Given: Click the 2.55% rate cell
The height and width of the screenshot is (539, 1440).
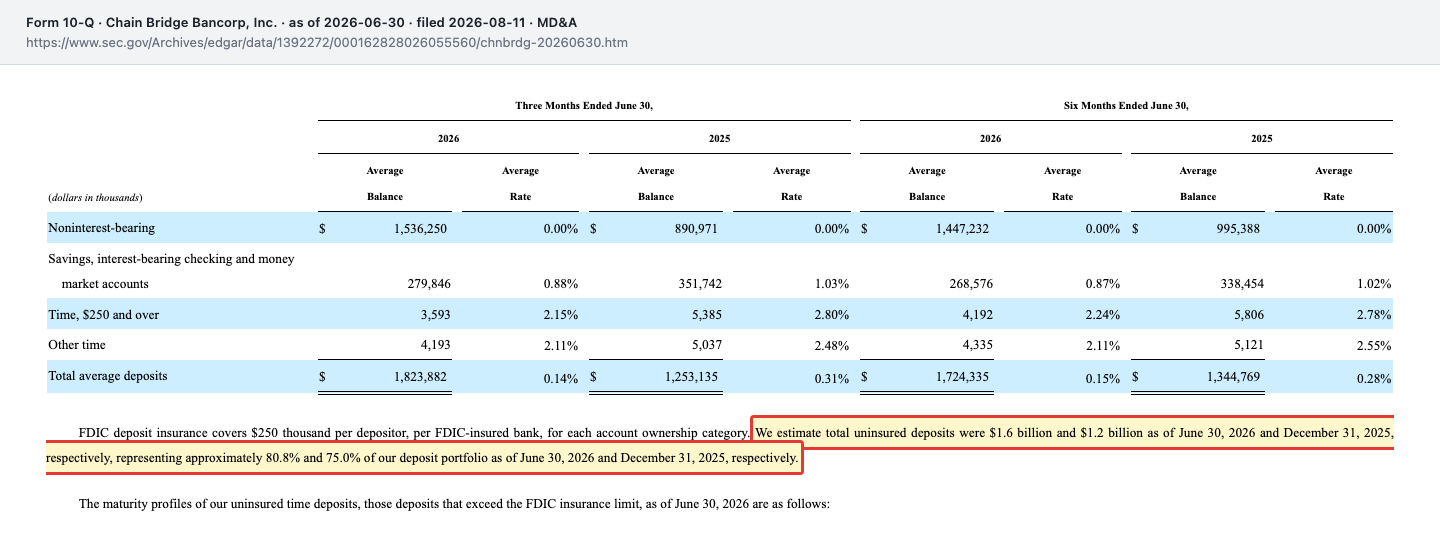Looking at the screenshot, I should point(1374,345).
